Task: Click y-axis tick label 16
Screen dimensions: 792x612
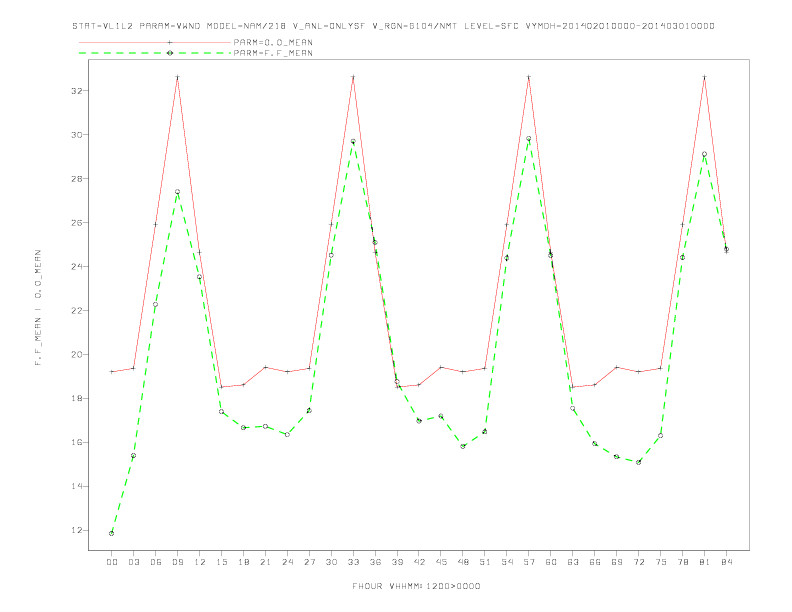Action: tap(77, 442)
